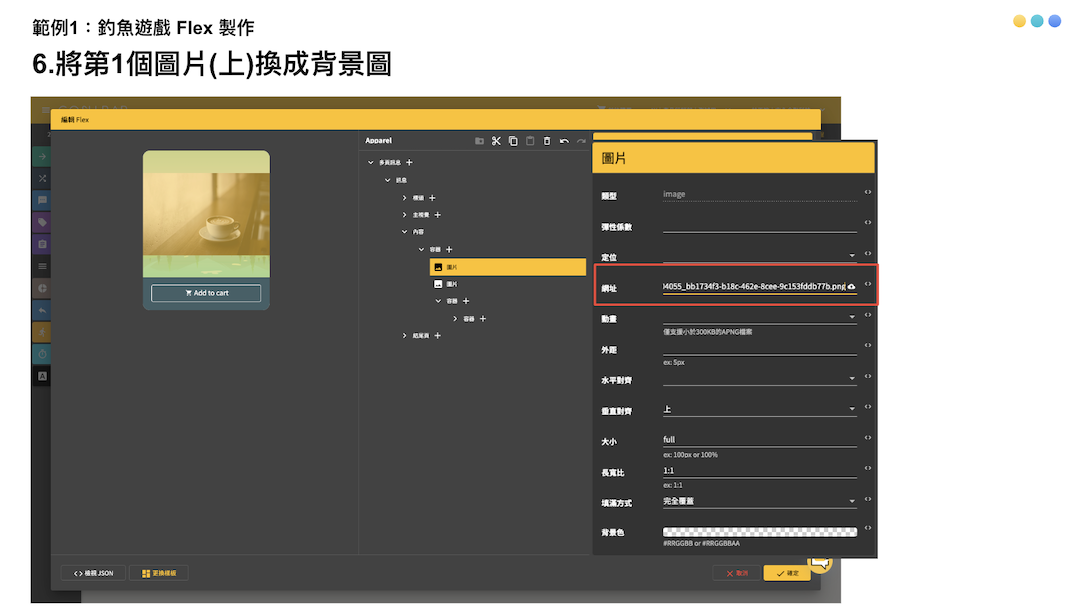Toggle code mode for 背景色 row
The image size is (1080, 614).
868,528
